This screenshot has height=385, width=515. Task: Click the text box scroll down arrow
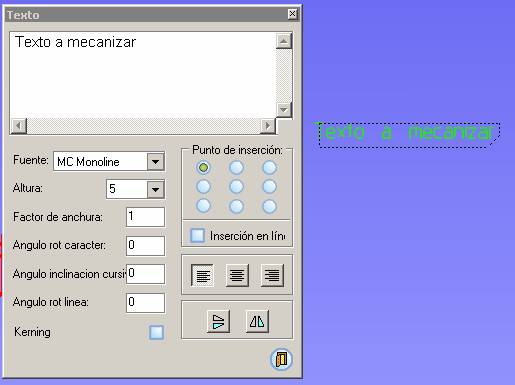(x=284, y=109)
